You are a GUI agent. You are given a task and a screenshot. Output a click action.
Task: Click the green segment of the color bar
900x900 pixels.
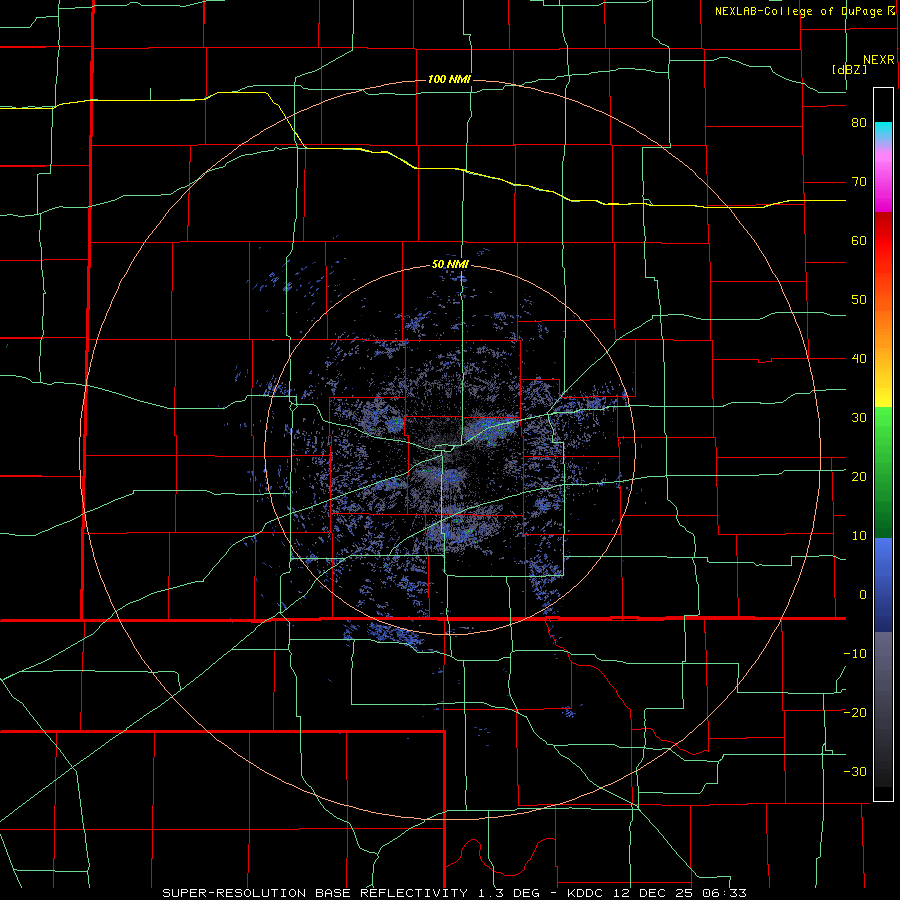coord(883,472)
